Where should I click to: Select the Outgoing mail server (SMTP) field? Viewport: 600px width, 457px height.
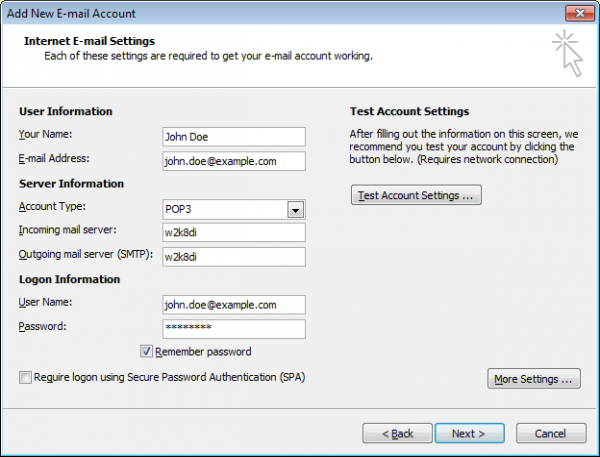(x=233, y=257)
